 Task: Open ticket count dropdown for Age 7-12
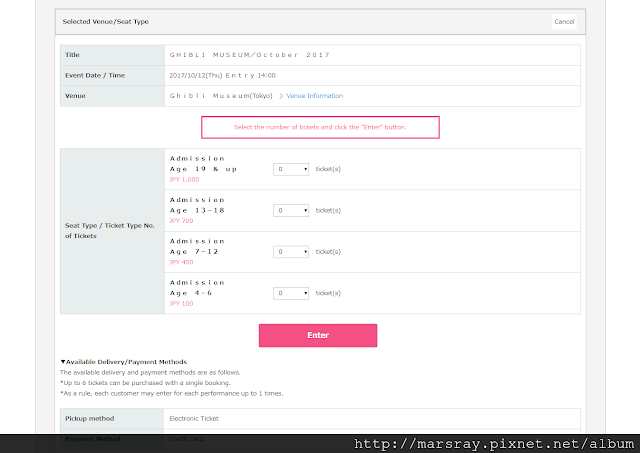click(291, 252)
